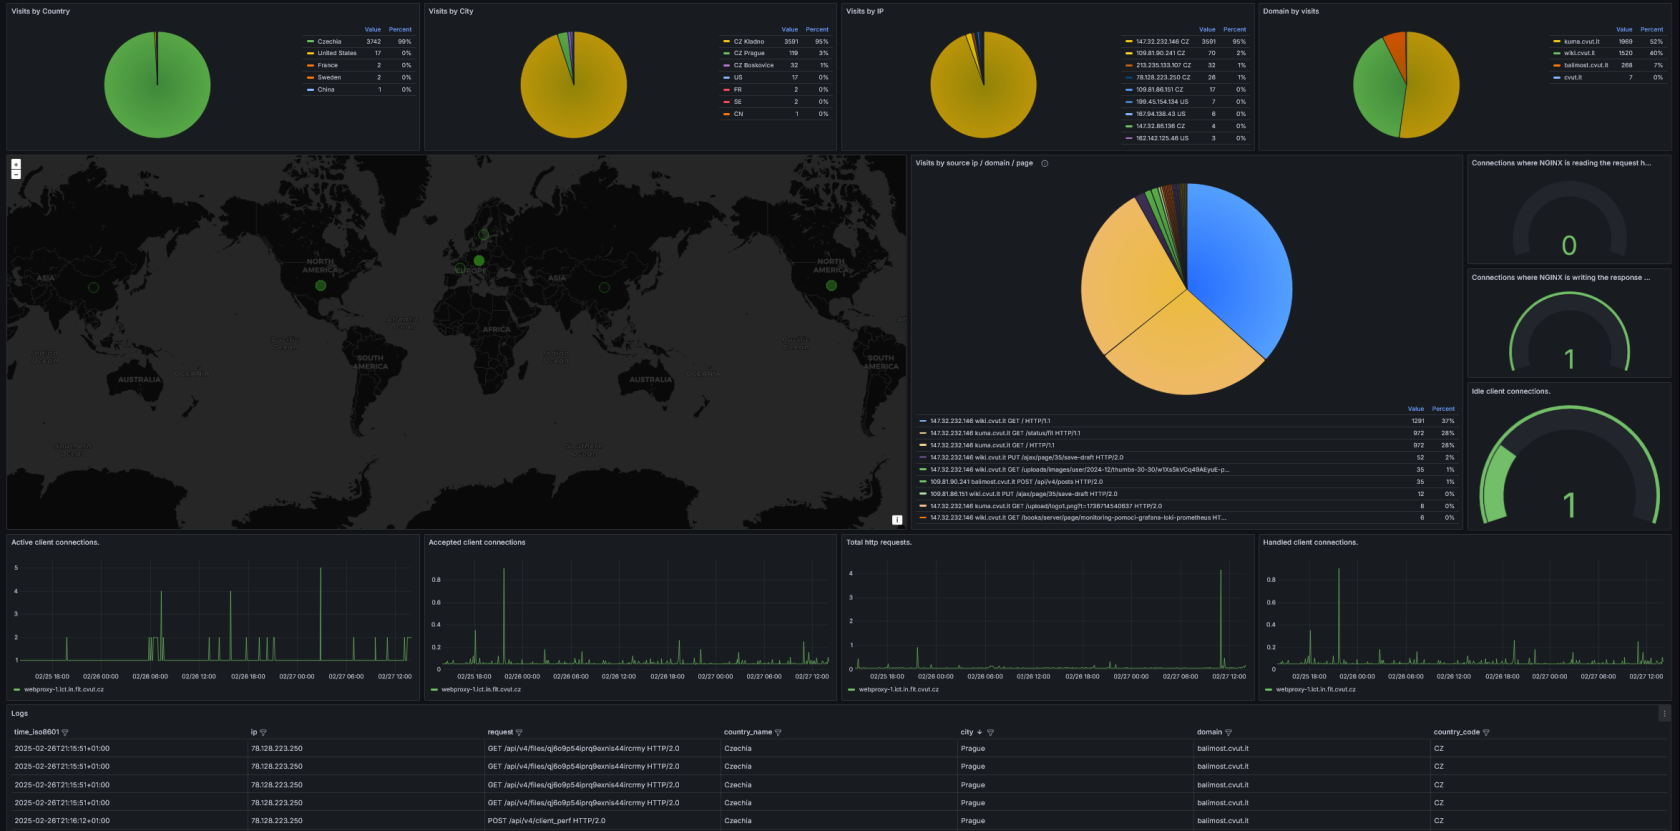Image resolution: width=1680 pixels, height=831 pixels.
Task: Filter the ip column in Logs
Action: 263,733
